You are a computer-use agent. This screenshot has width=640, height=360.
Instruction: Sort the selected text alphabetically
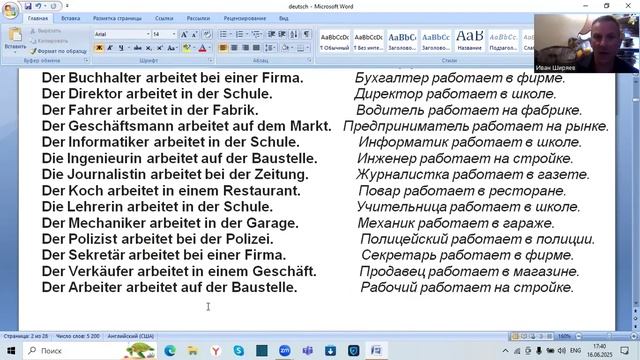[294, 34]
